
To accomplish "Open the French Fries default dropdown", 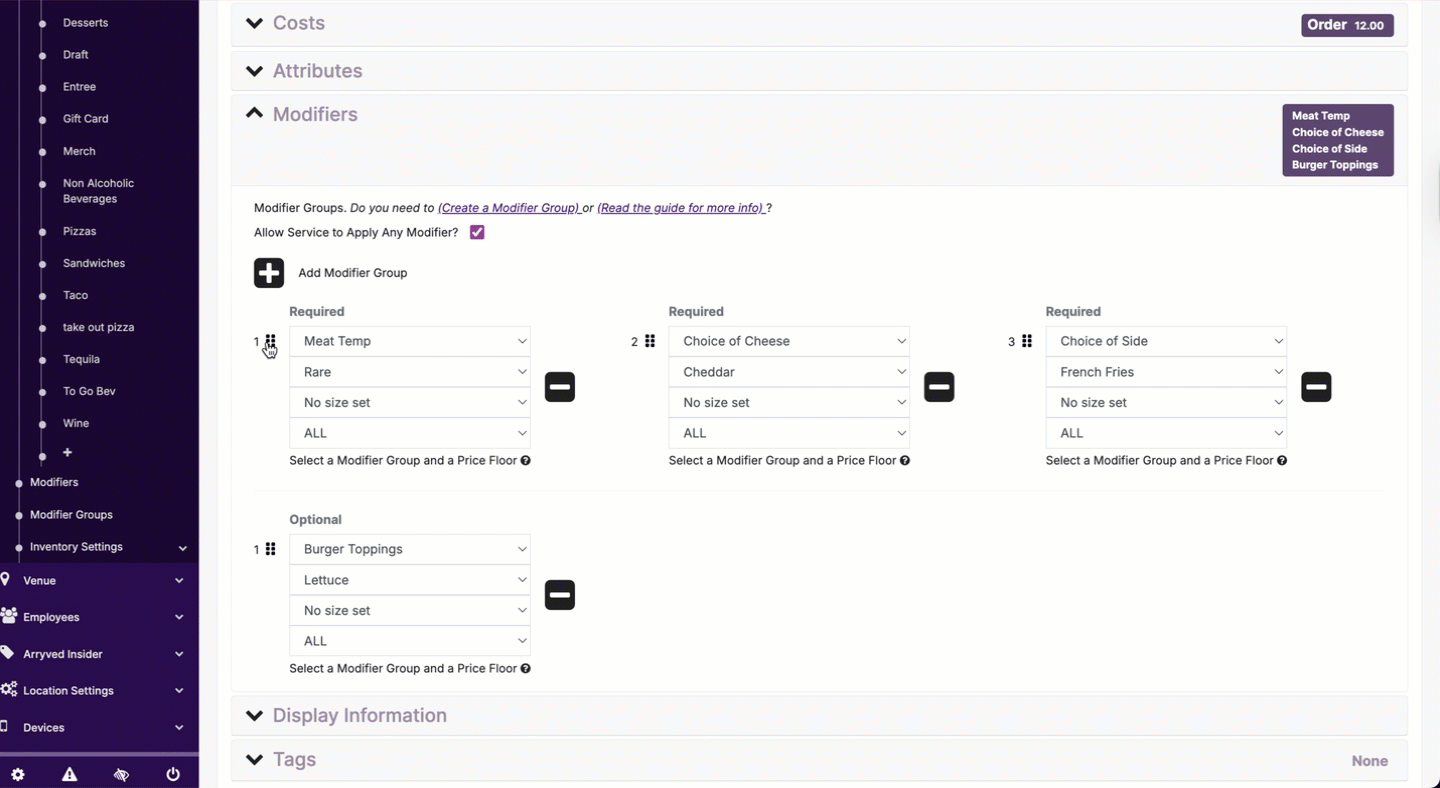I will pyautogui.click(x=1166, y=372).
